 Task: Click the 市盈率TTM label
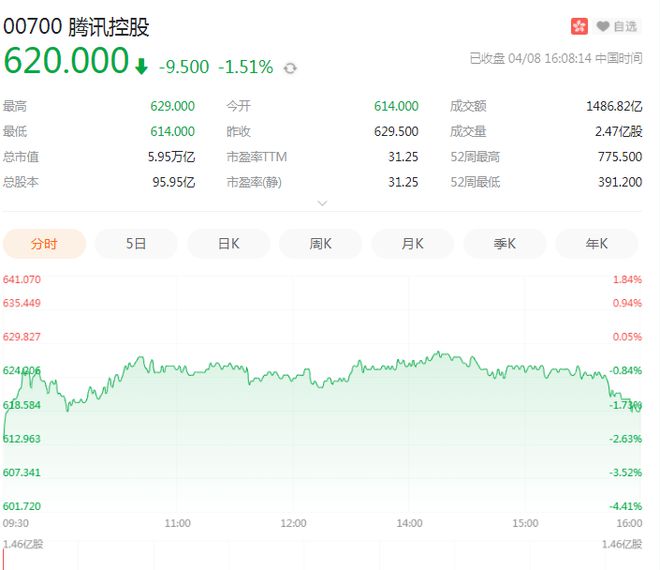coord(255,157)
